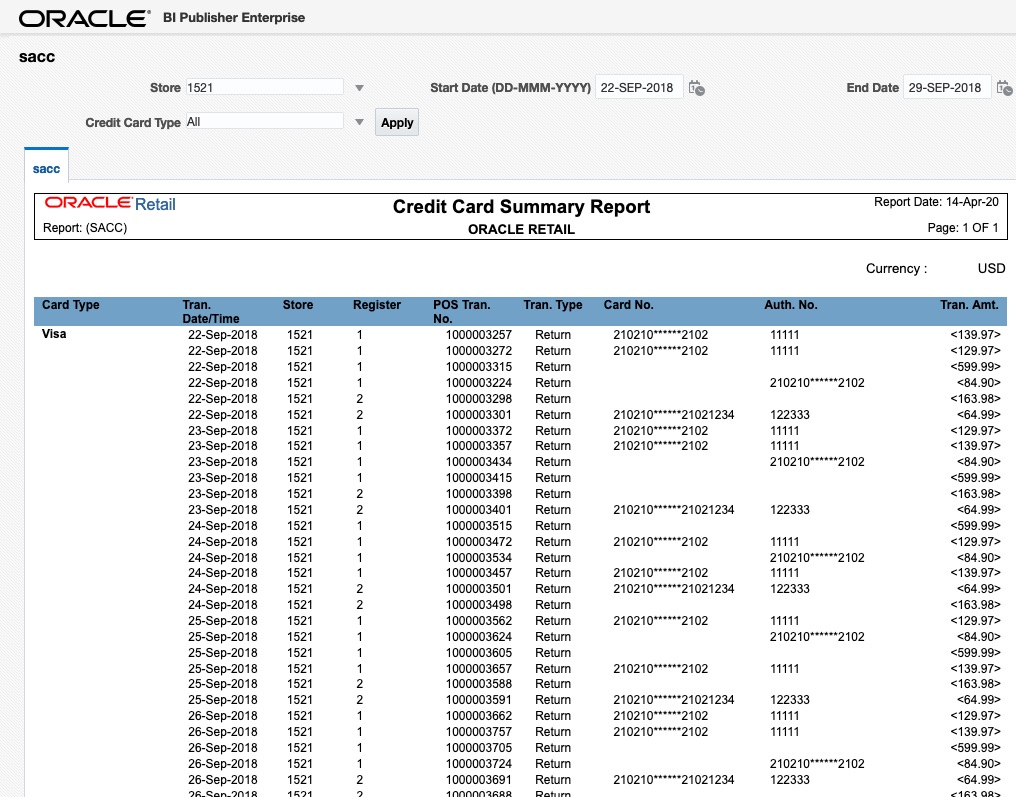Image resolution: width=1016 pixels, height=797 pixels.
Task: Click the Currency USD value
Action: pos(991,268)
